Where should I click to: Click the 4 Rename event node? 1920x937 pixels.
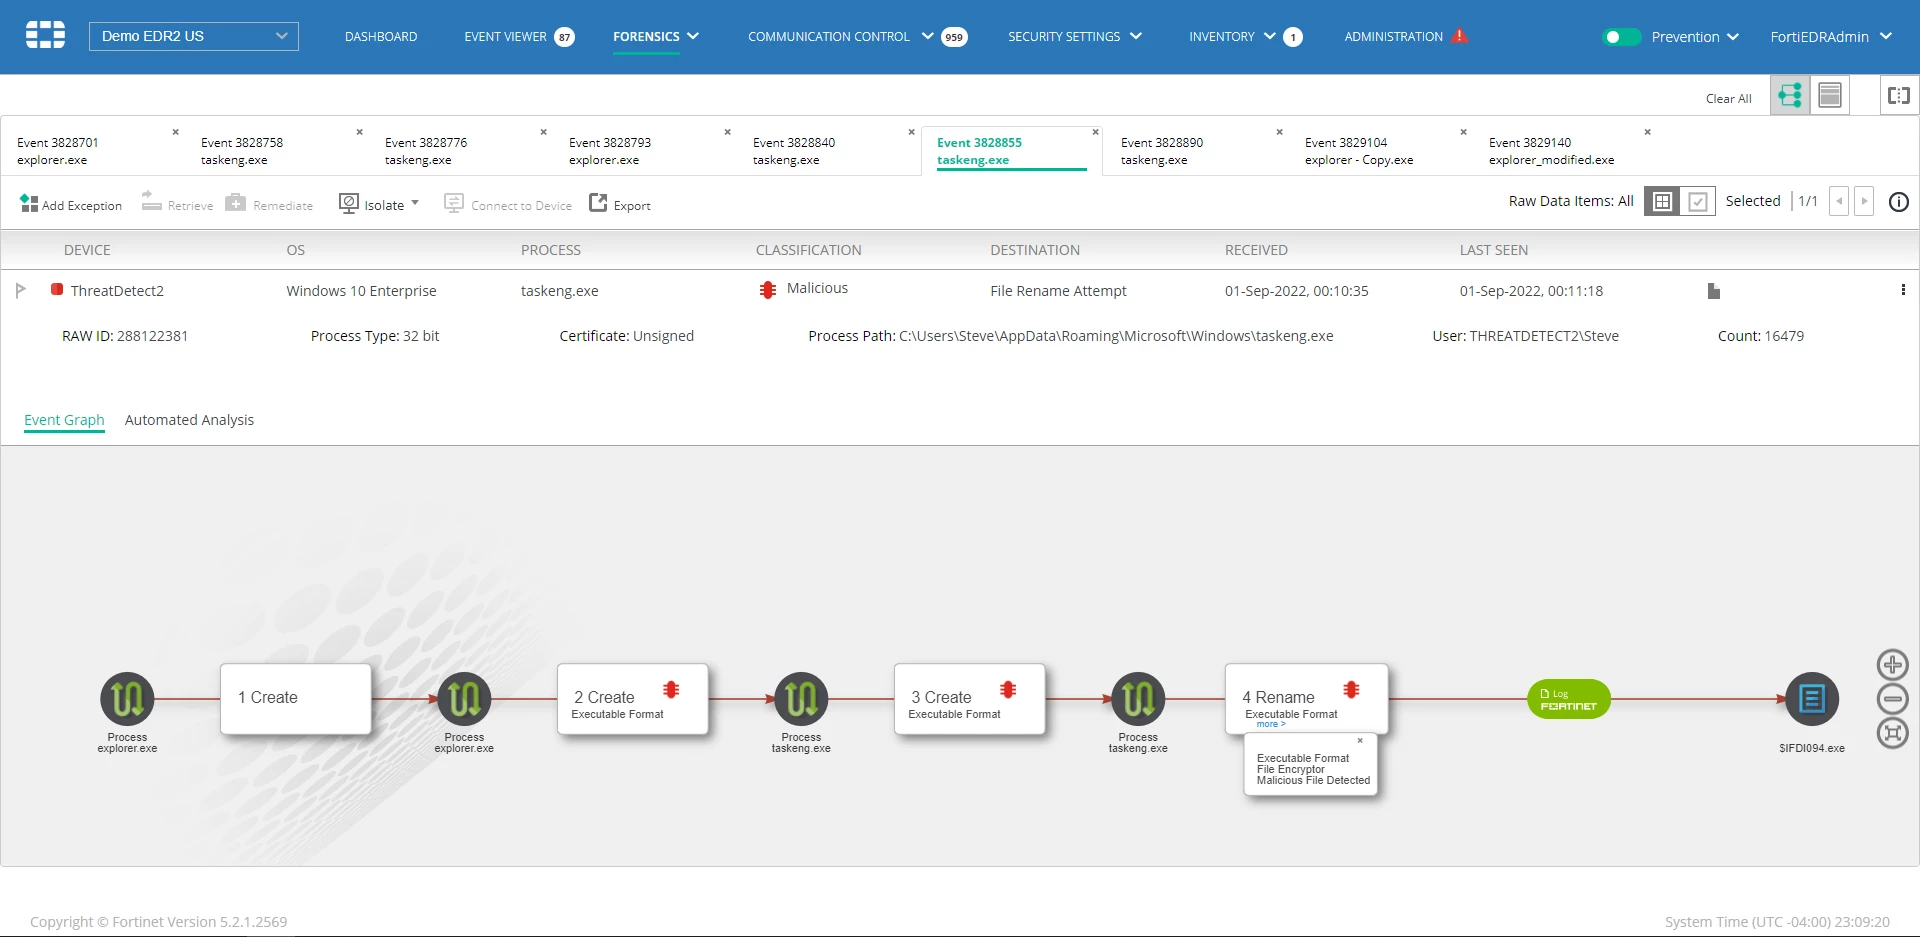[1307, 698]
